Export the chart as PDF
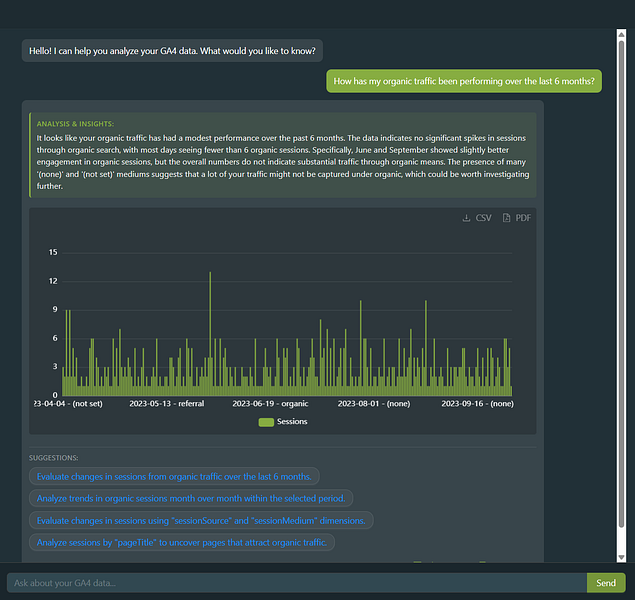Image resolution: width=635 pixels, height=600 pixels. (517, 218)
